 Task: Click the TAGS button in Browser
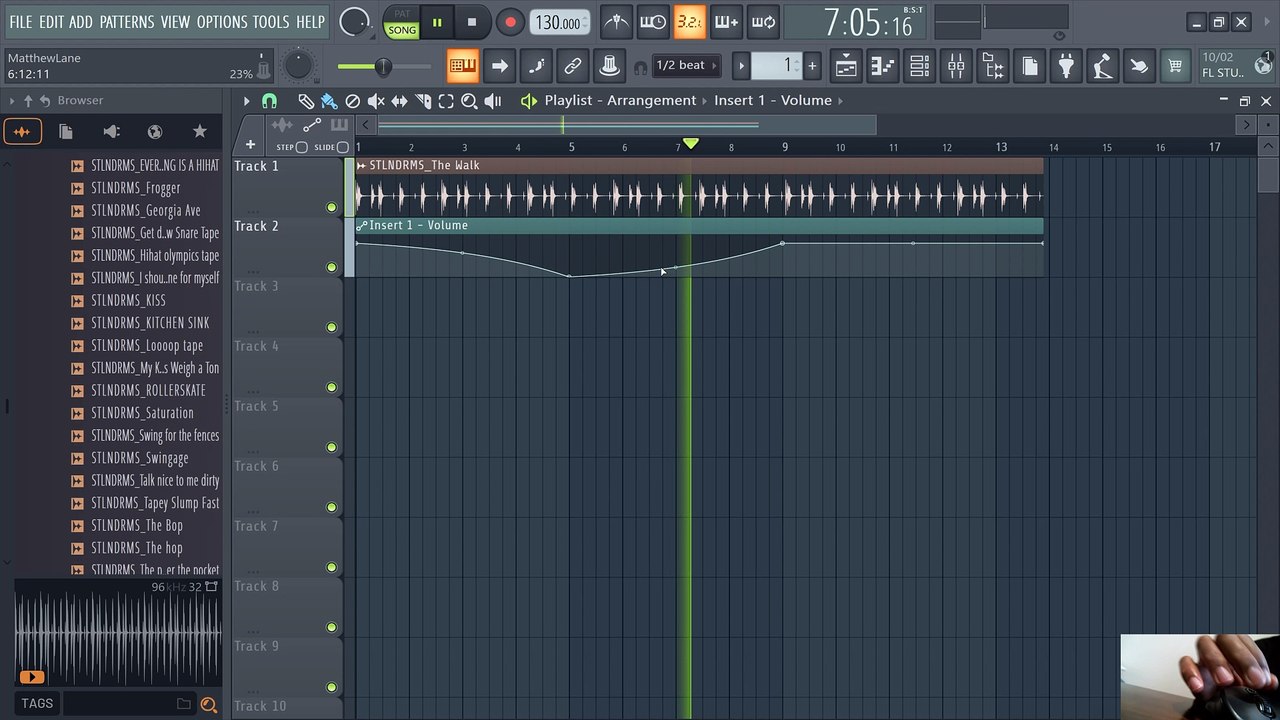coord(37,704)
